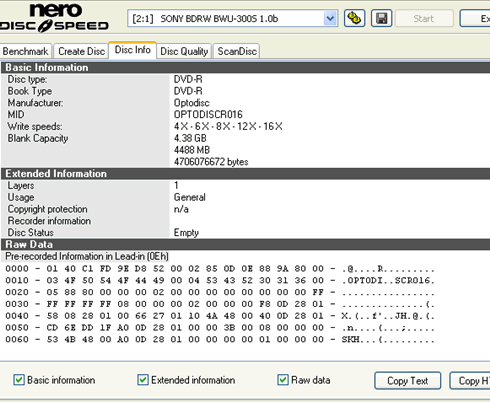Image resolution: width=490 pixels, height=402 pixels.
Task: Click the Basic Information section header
Action: coord(245,67)
